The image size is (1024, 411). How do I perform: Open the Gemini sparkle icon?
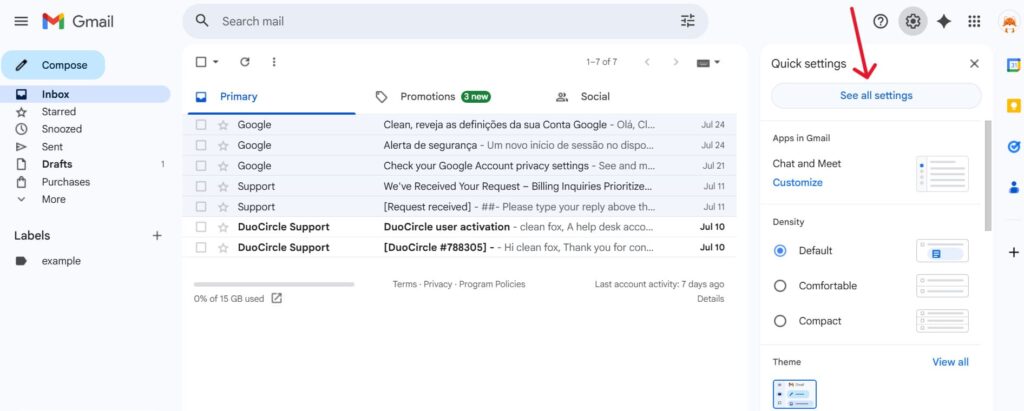[x=943, y=22]
